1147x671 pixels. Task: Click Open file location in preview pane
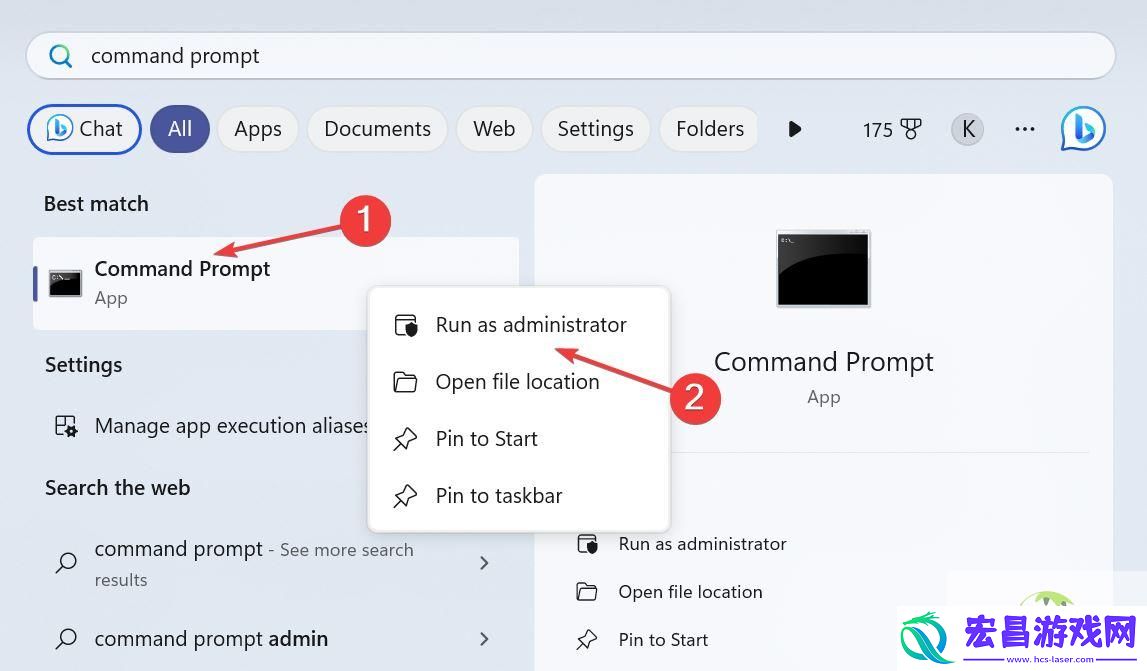(x=691, y=592)
